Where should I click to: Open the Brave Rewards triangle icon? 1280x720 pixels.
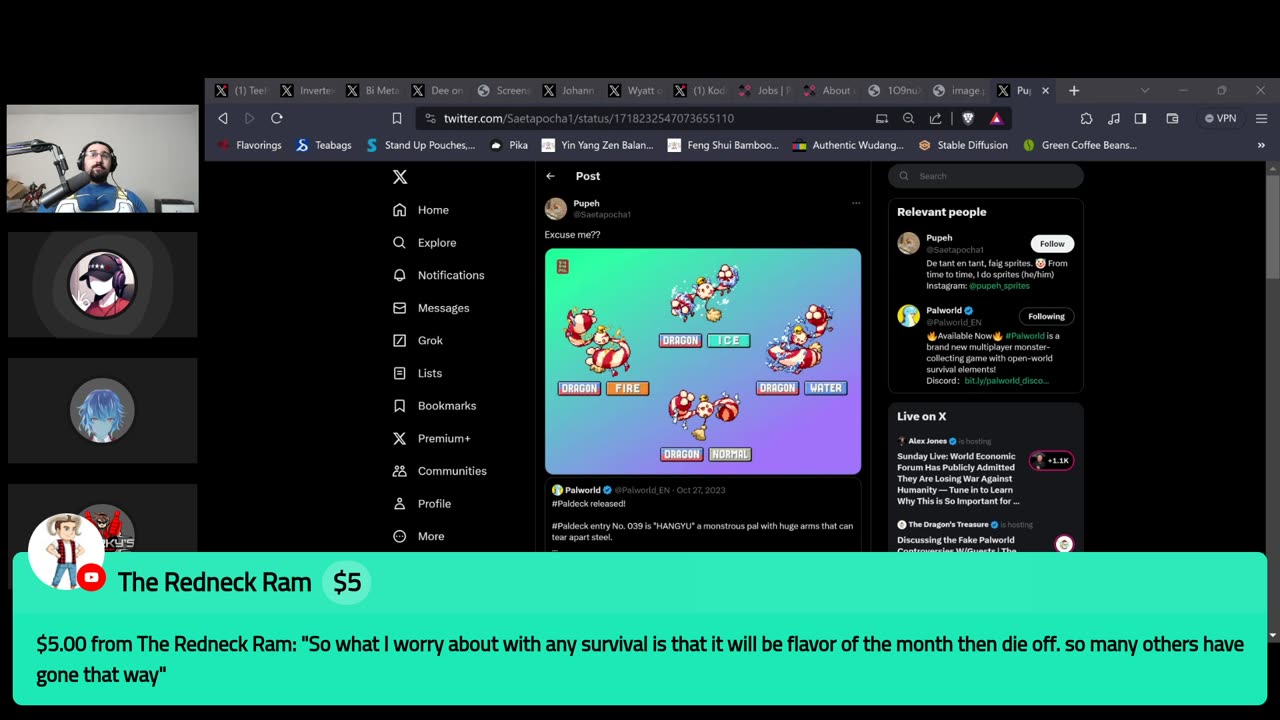[x=996, y=118]
